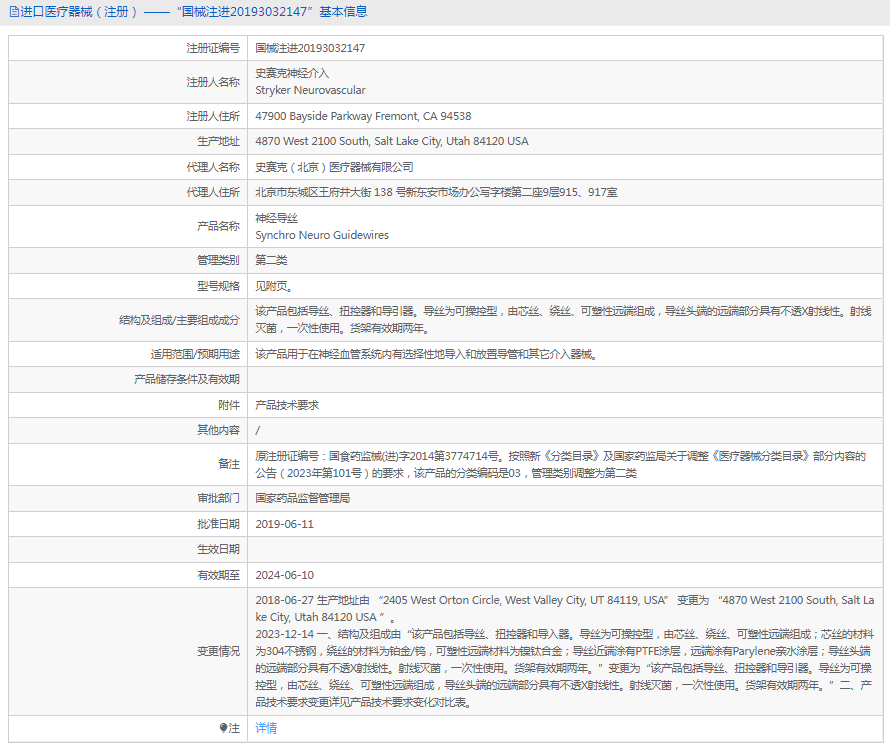Viewport: 890px width, 751px height.
Task: Select the 其他内容 label
Action: 219,430
